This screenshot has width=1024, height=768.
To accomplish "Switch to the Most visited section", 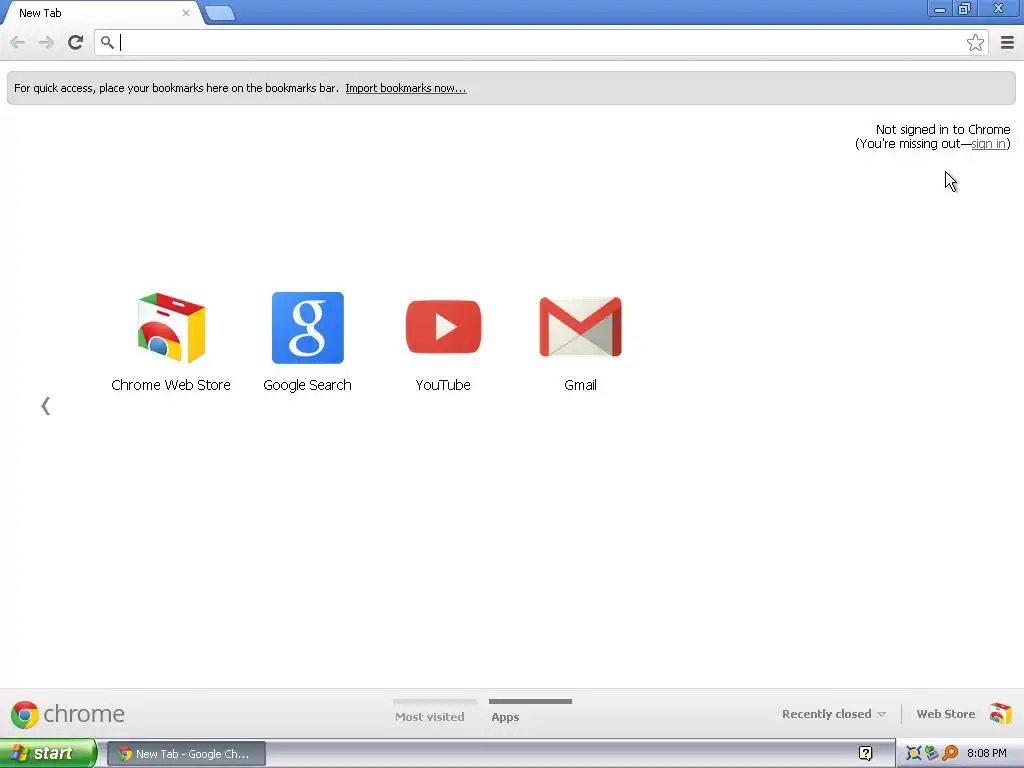I will 430,716.
